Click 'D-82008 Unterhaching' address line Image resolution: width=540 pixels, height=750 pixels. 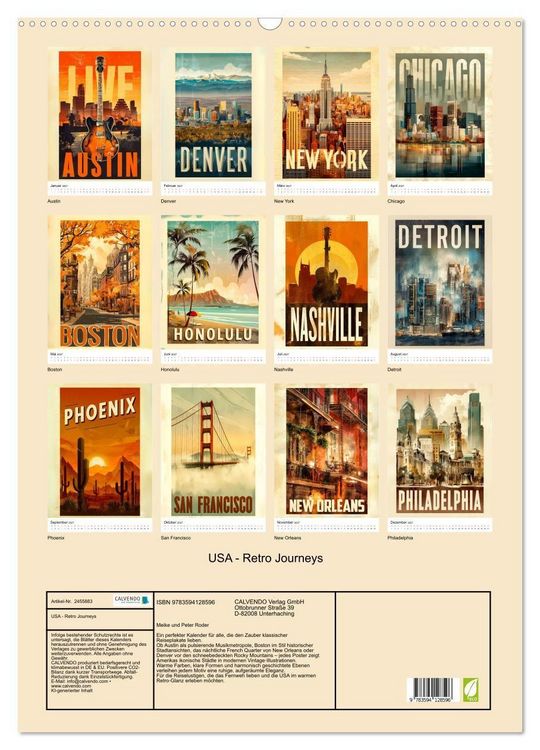click(264, 613)
